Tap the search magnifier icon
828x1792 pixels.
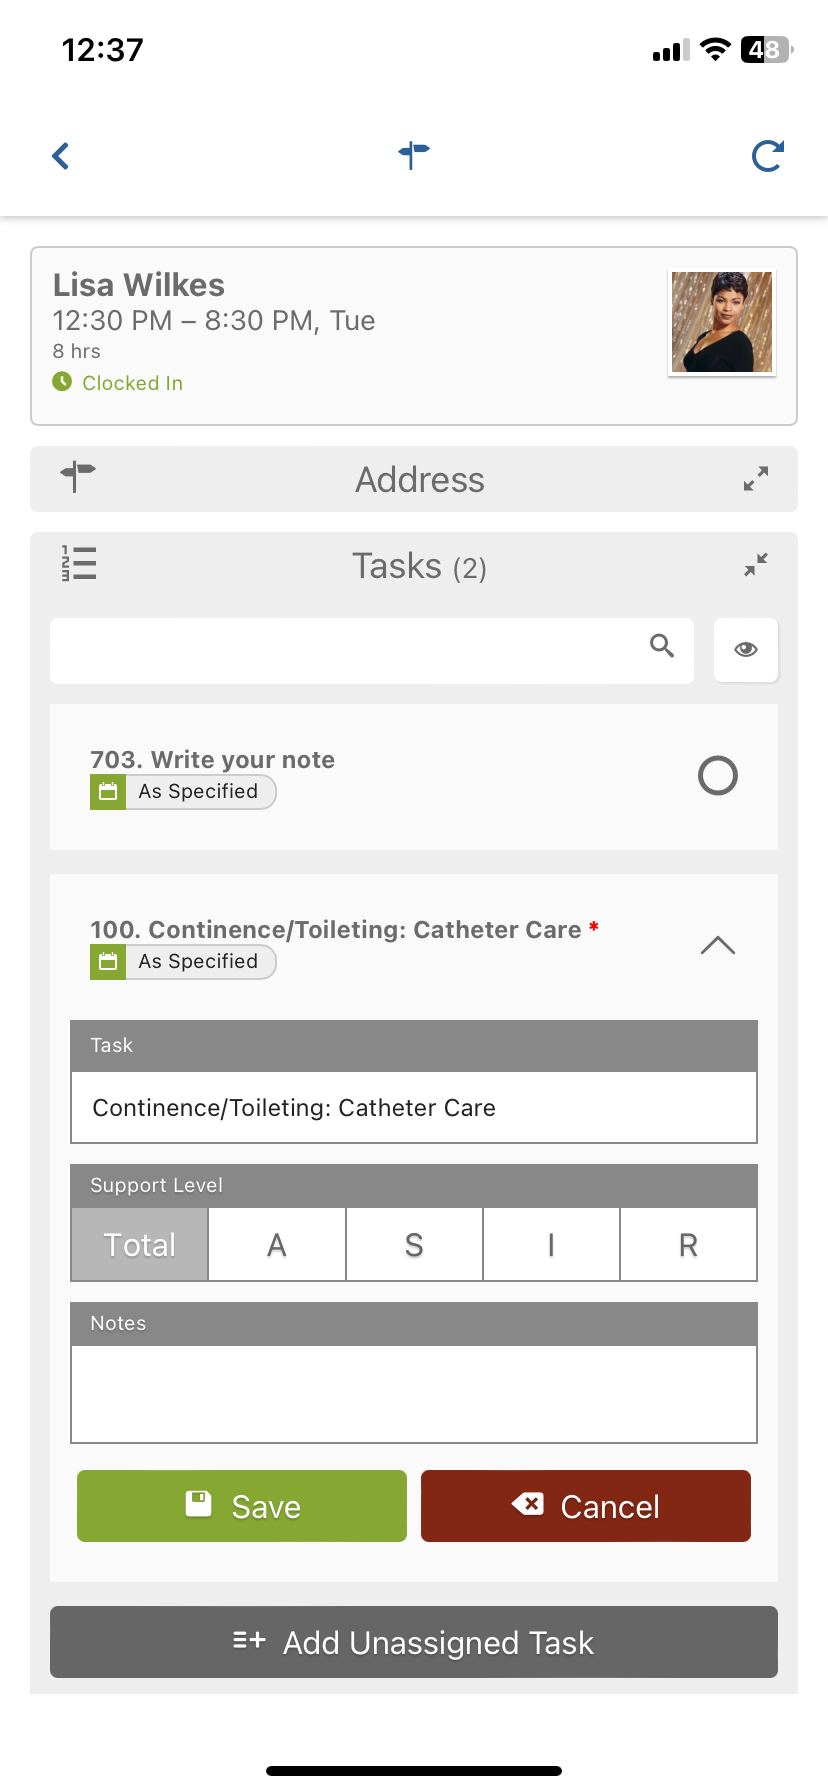click(662, 646)
